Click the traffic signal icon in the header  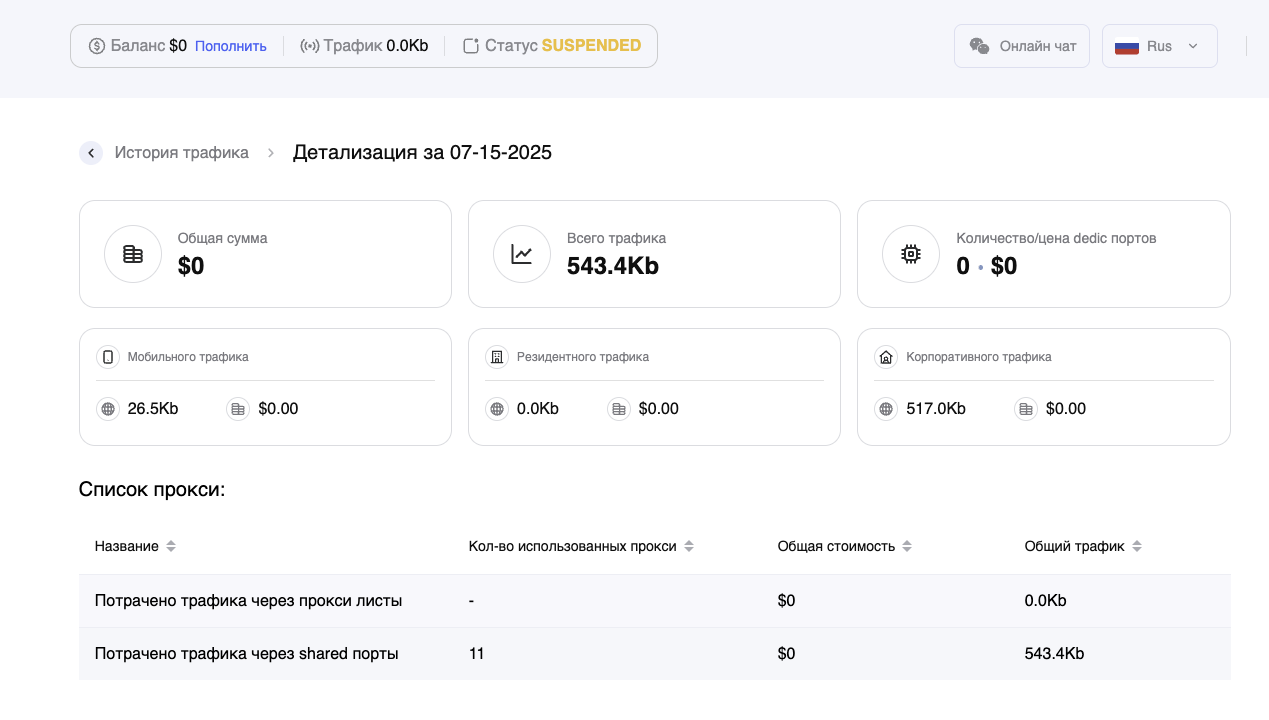point(310,46)
